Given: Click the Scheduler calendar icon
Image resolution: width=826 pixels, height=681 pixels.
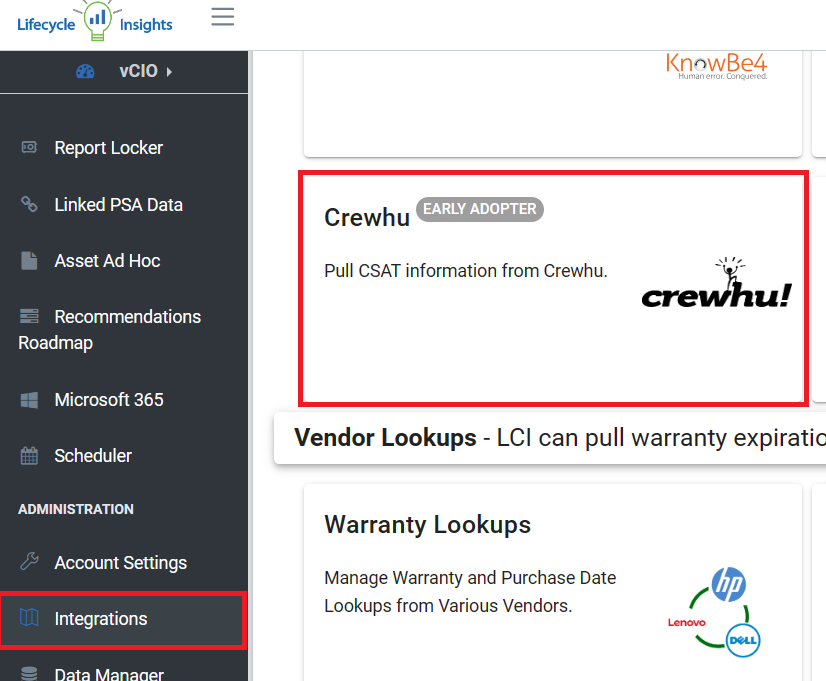Looking at the screenshot, I should point(29,456).
